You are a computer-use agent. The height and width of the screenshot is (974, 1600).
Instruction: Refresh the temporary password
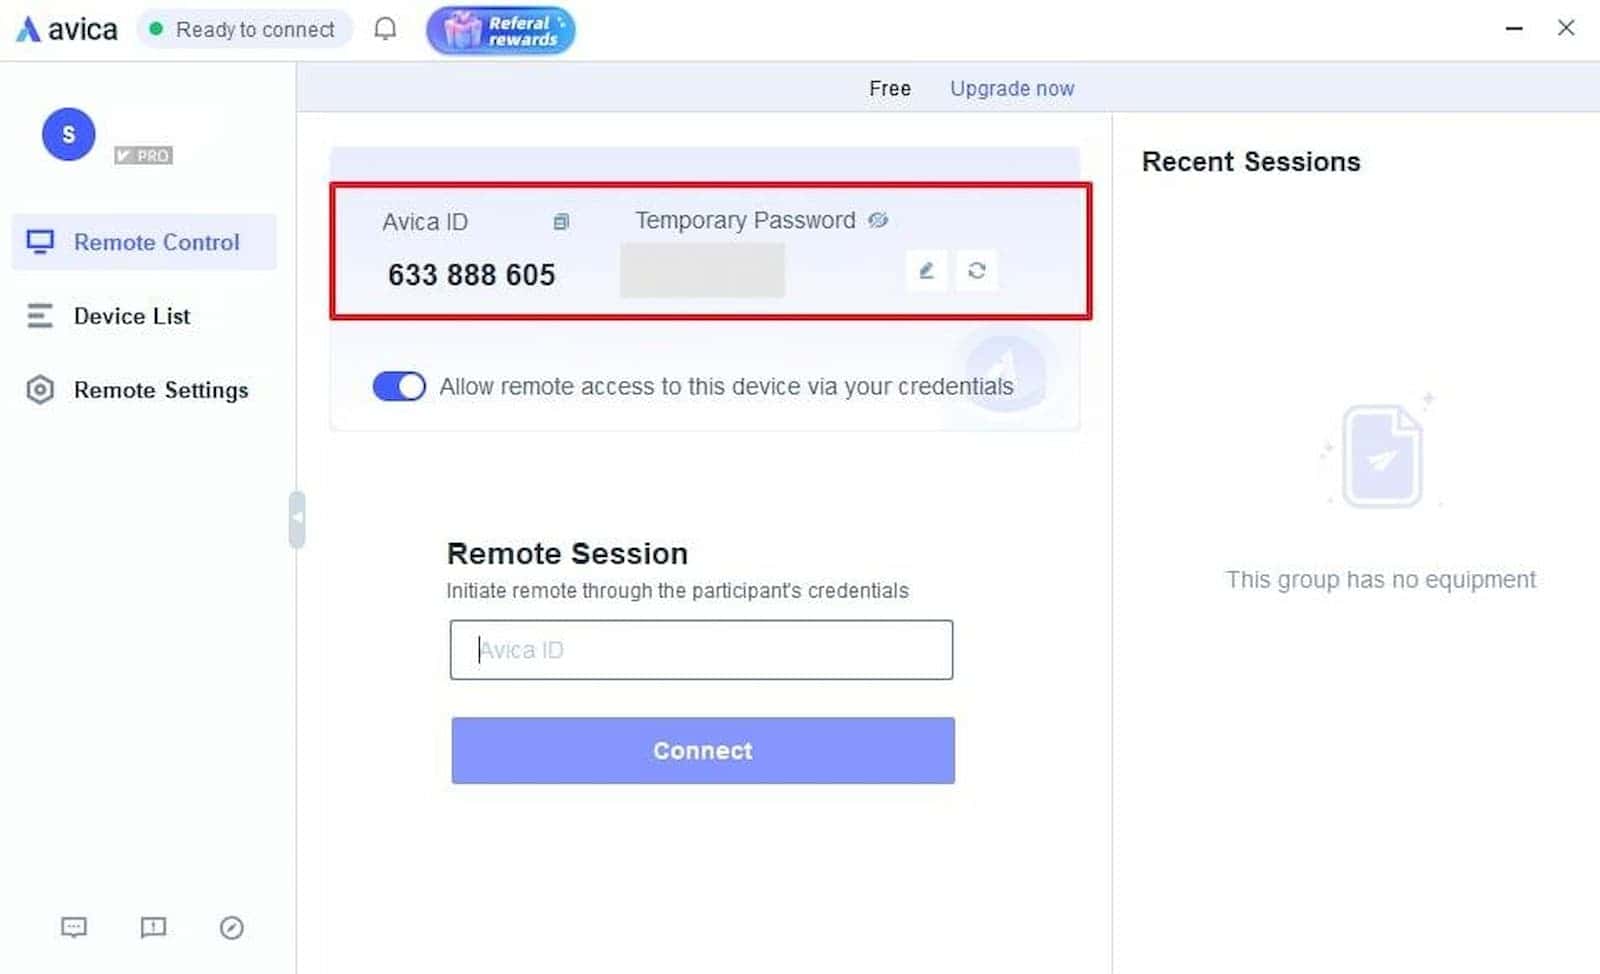pos(977,271)
